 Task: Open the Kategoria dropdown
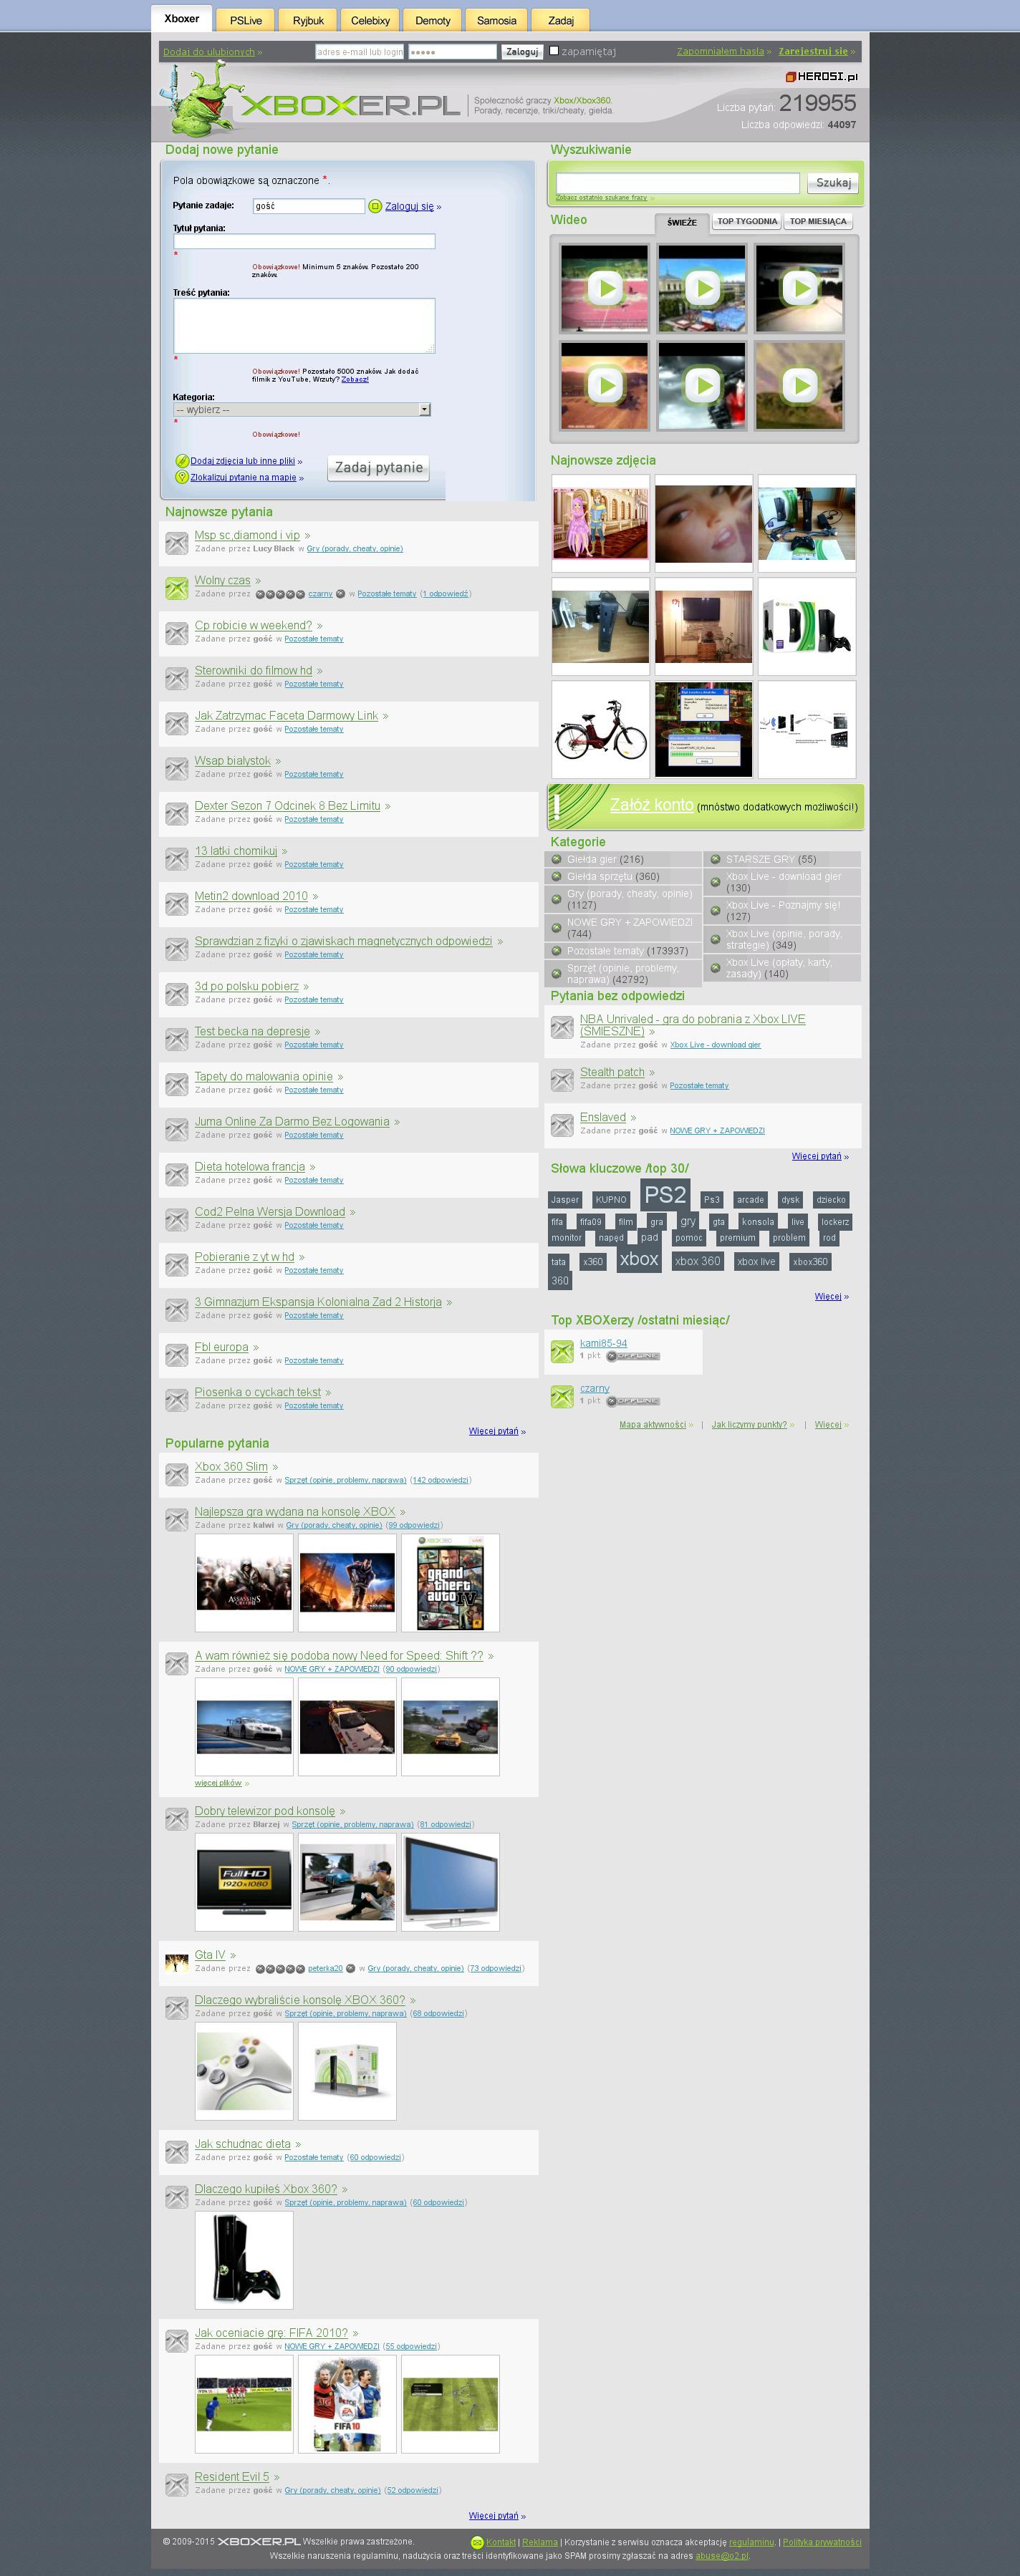tap(301, 410)
